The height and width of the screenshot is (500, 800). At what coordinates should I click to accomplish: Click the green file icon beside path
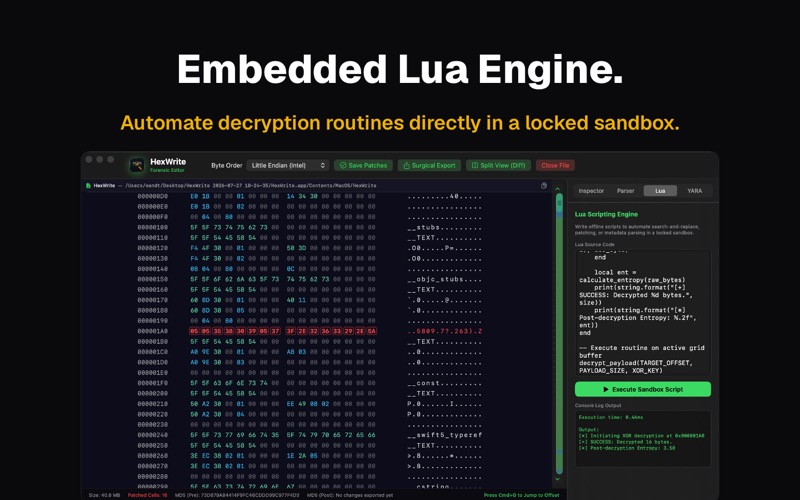click(x=88, y=186)
